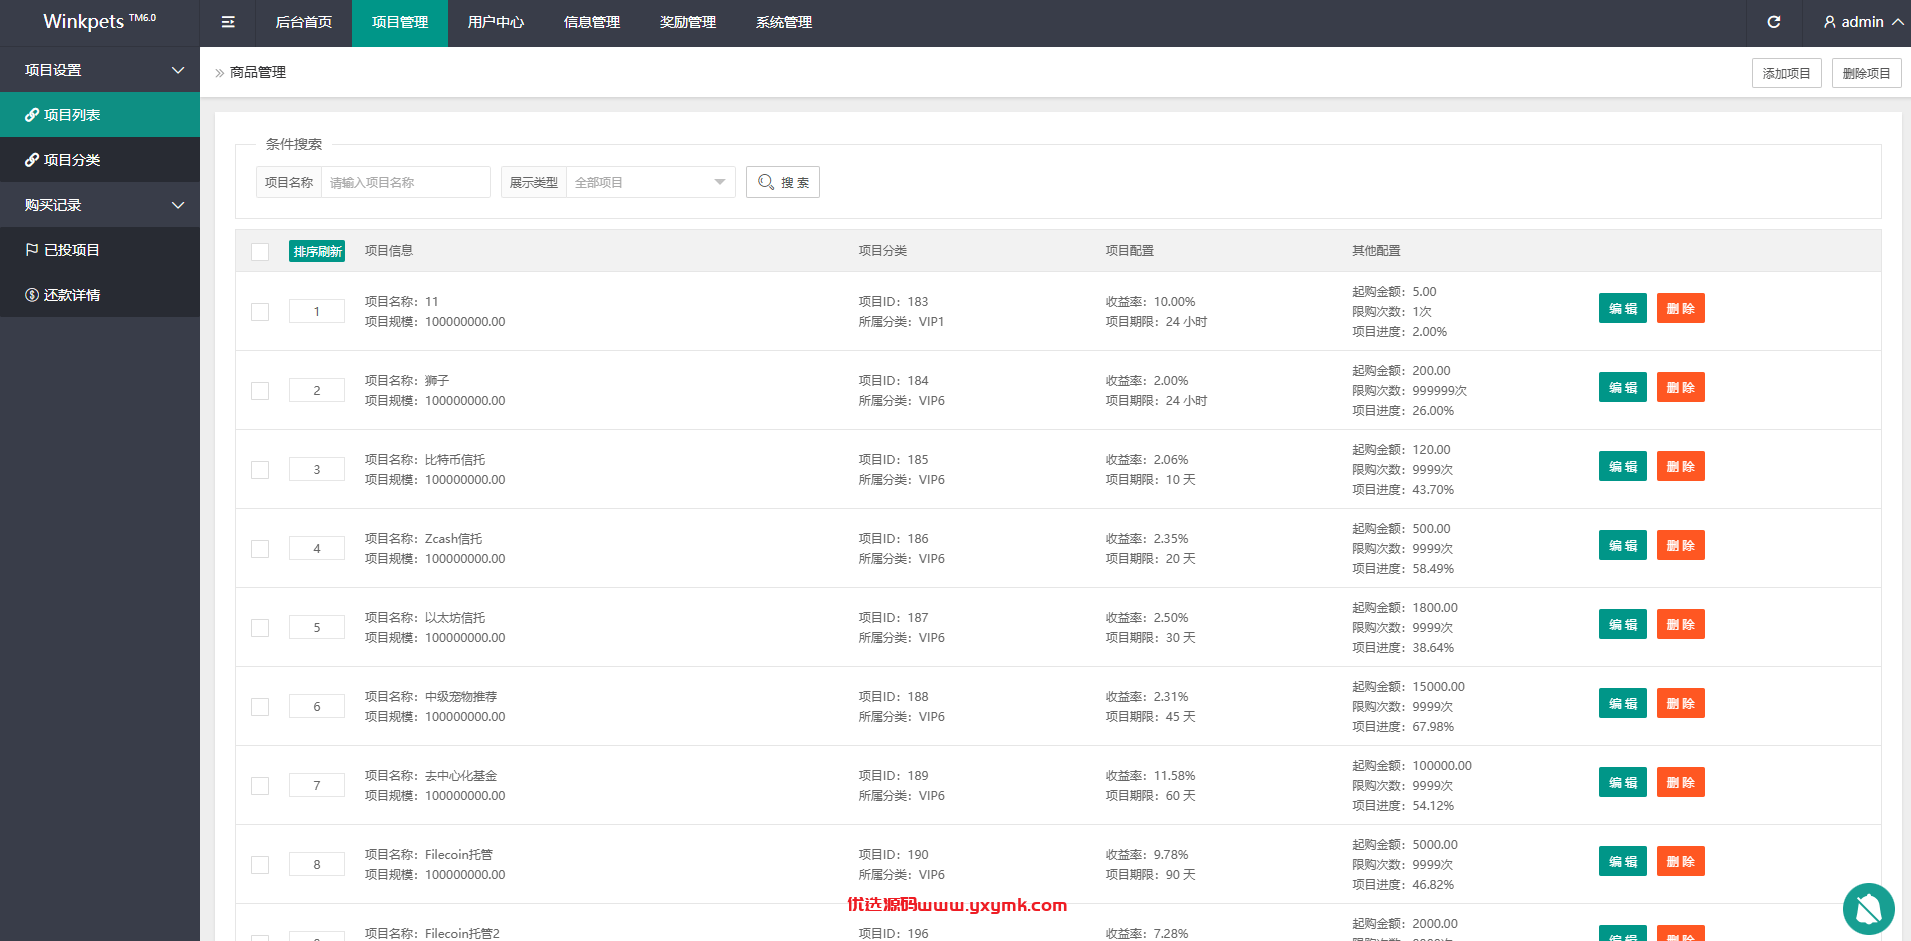The image size is (1911, 941).
Task: Switch to the 用户中心 top tab
Action: [x=496, y=22]
